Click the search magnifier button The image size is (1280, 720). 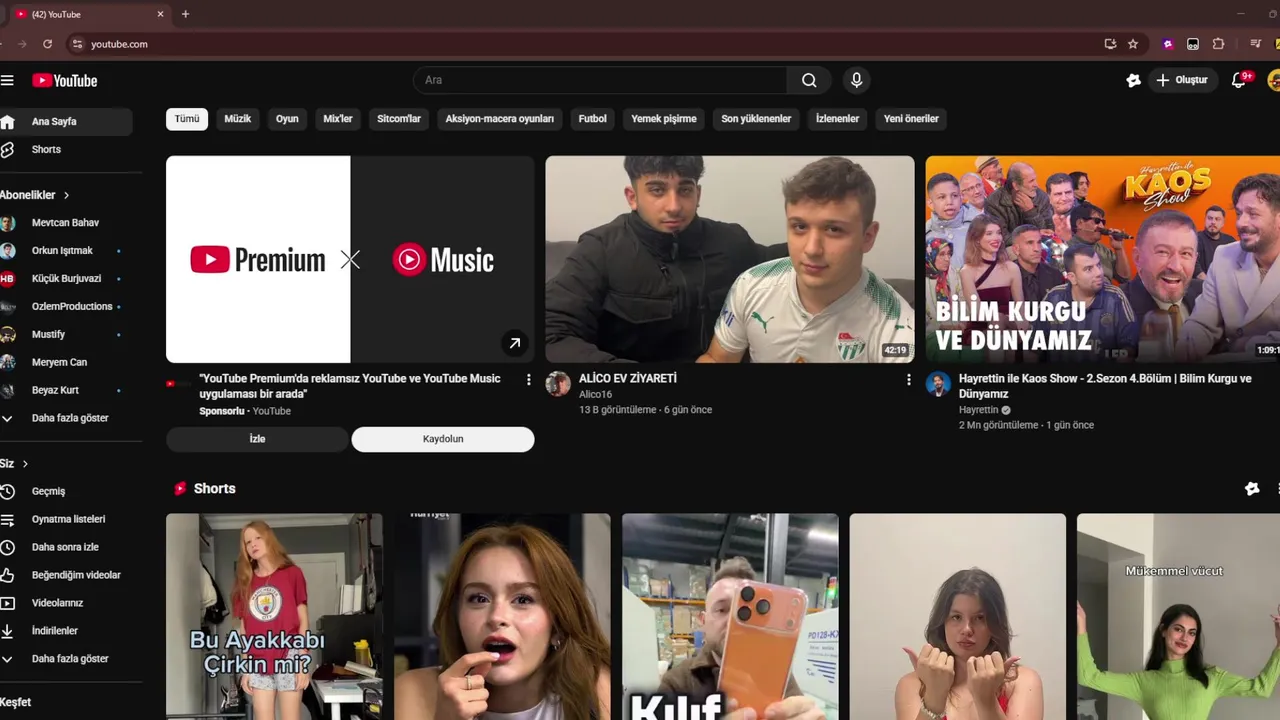pos(809,80)
